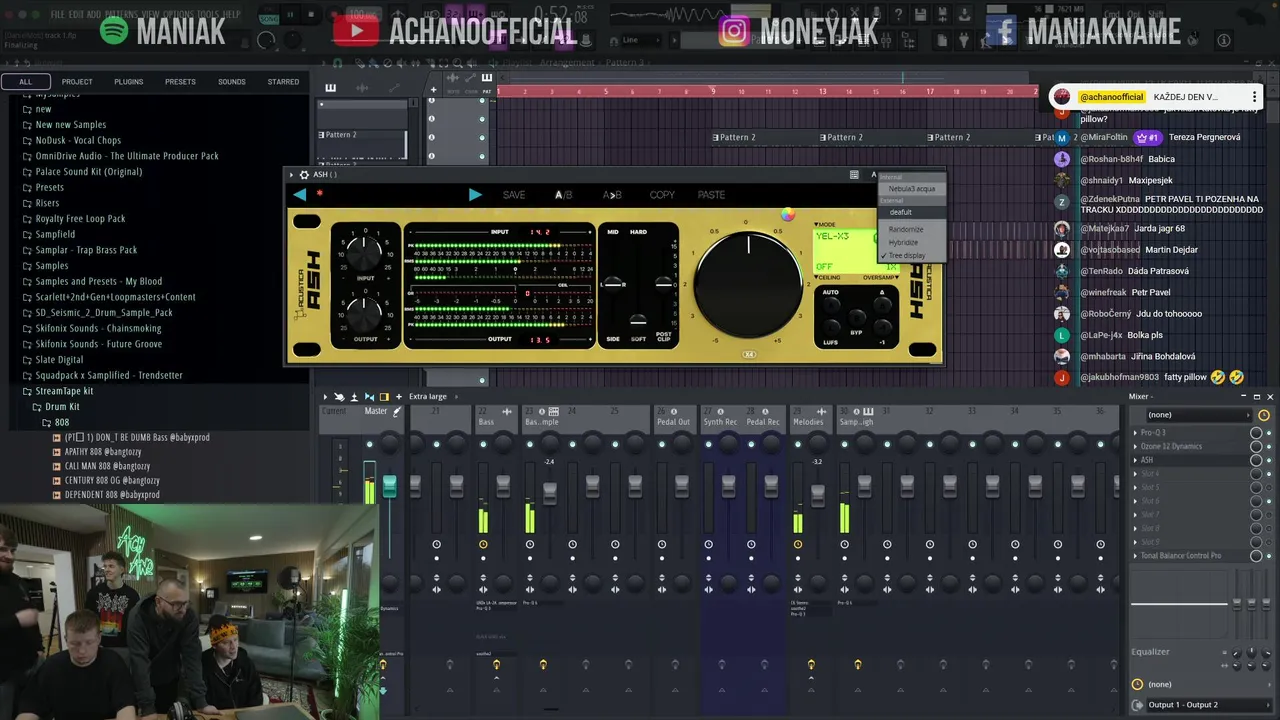The image size is (1280, 720).
Task: Click the X4 badge on ASH
Action: [748, 355]
